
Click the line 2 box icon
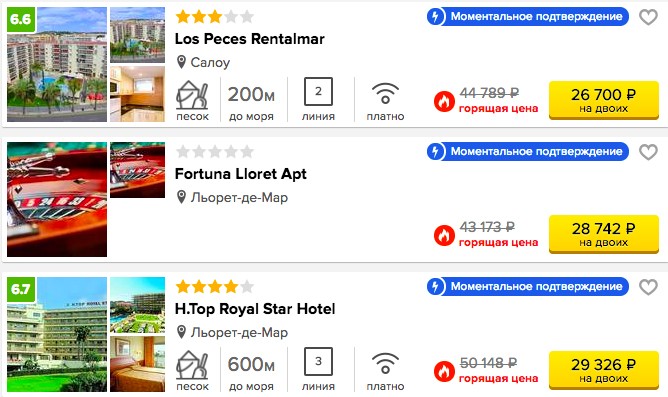318,91
